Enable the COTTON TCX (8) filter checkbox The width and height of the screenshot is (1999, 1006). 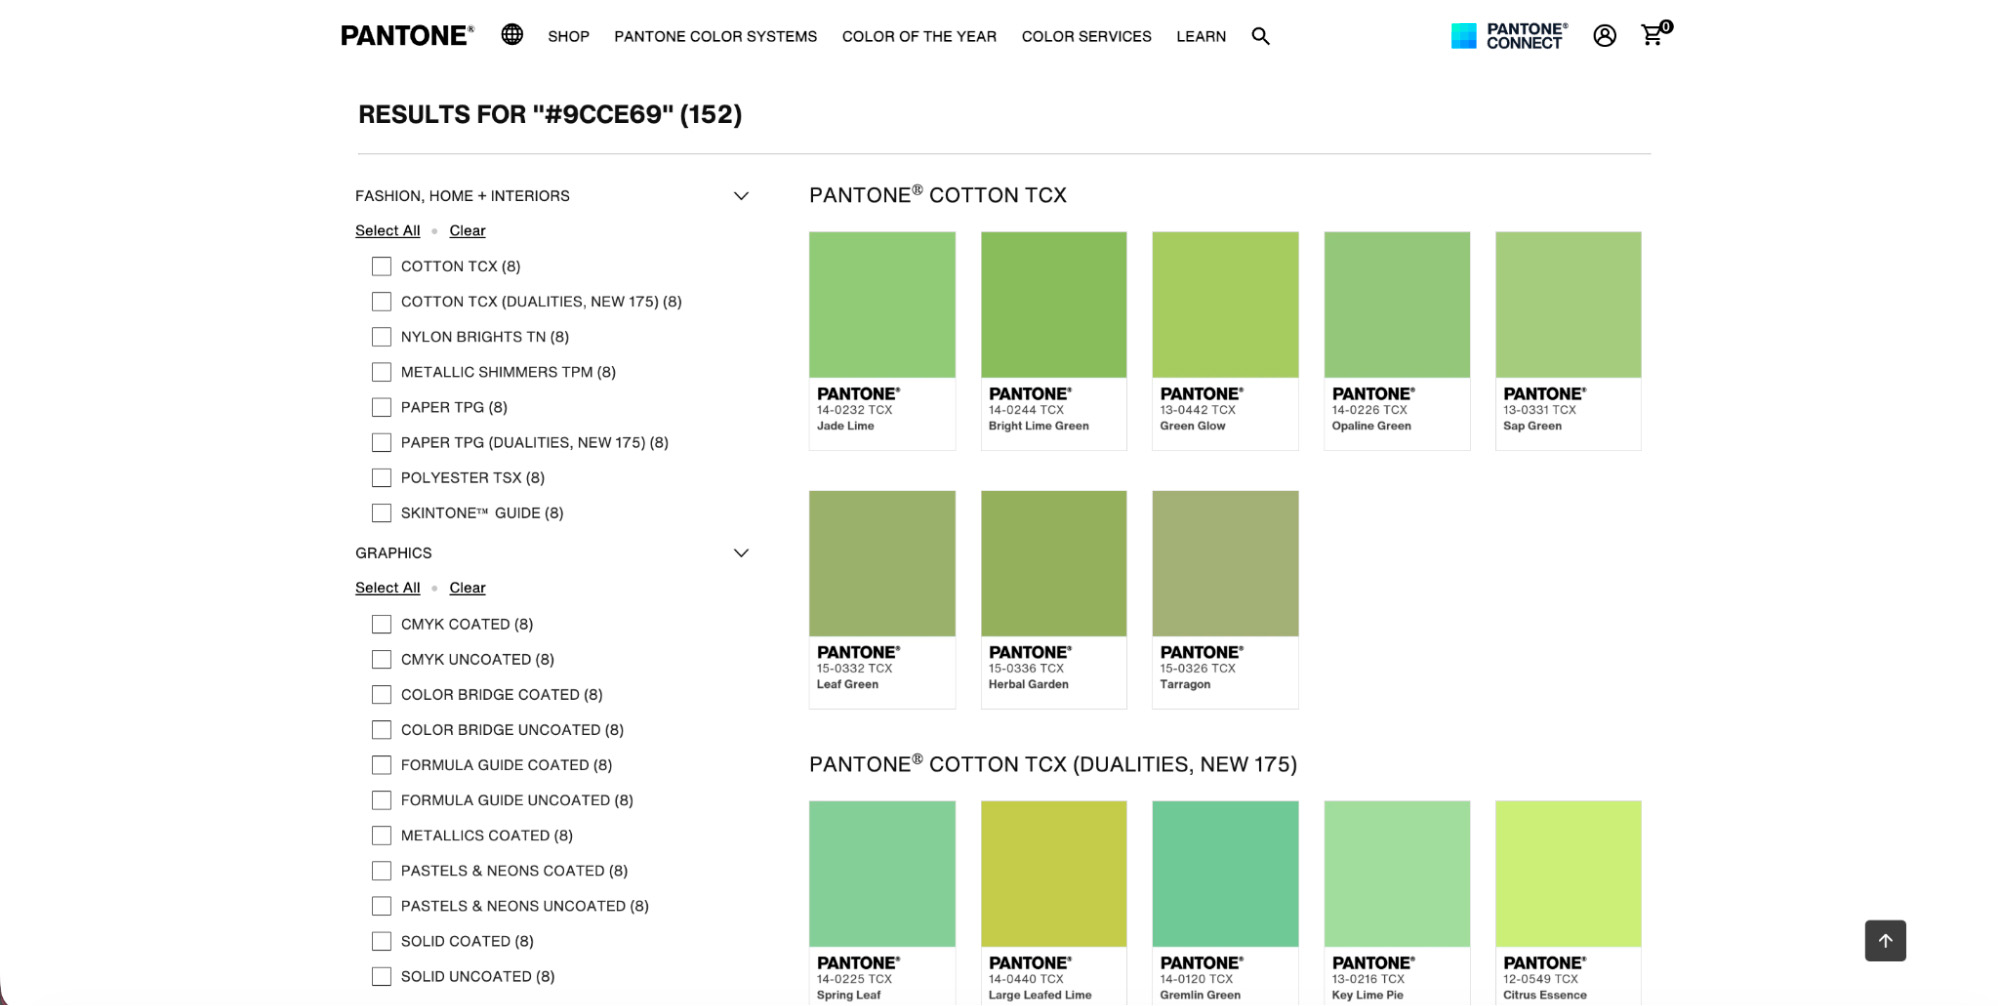click(381, 266)
